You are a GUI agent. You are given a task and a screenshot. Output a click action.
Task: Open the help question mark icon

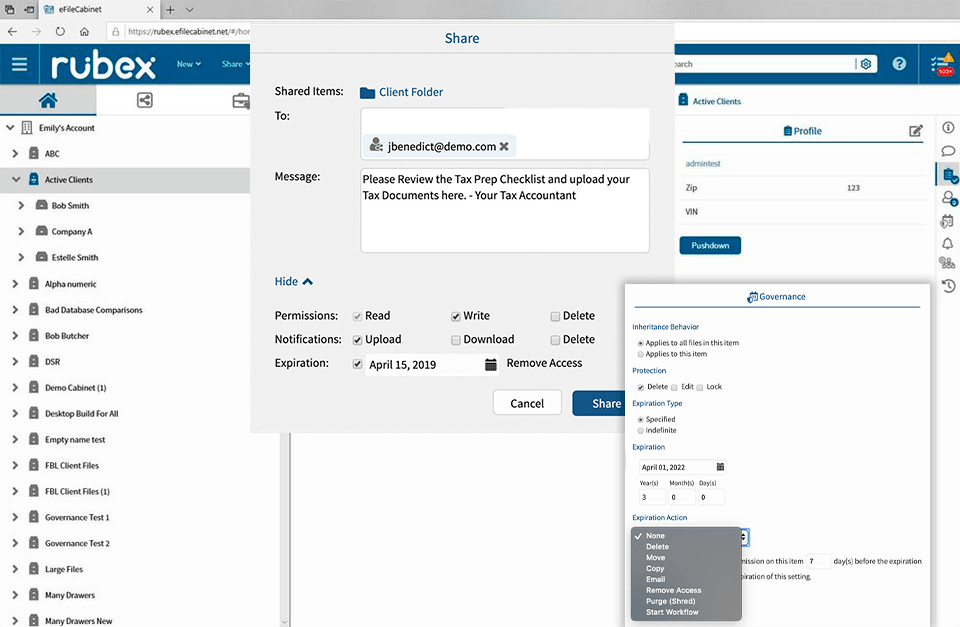899,64
